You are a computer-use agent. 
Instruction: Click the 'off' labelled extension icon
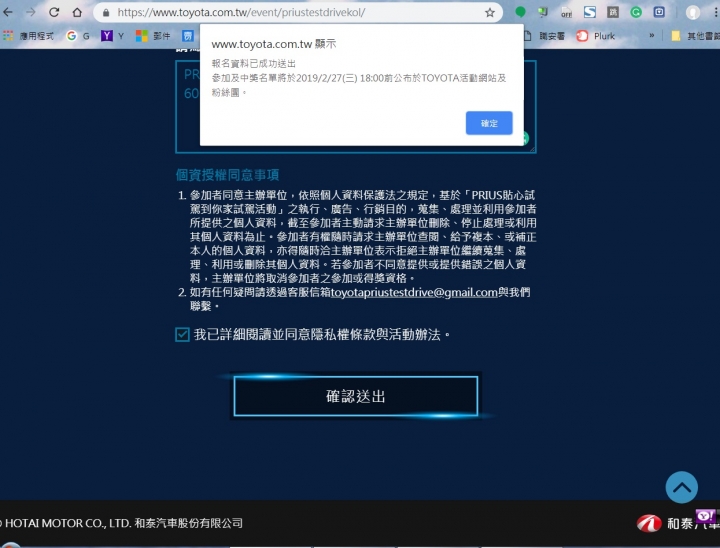(567, 13)
